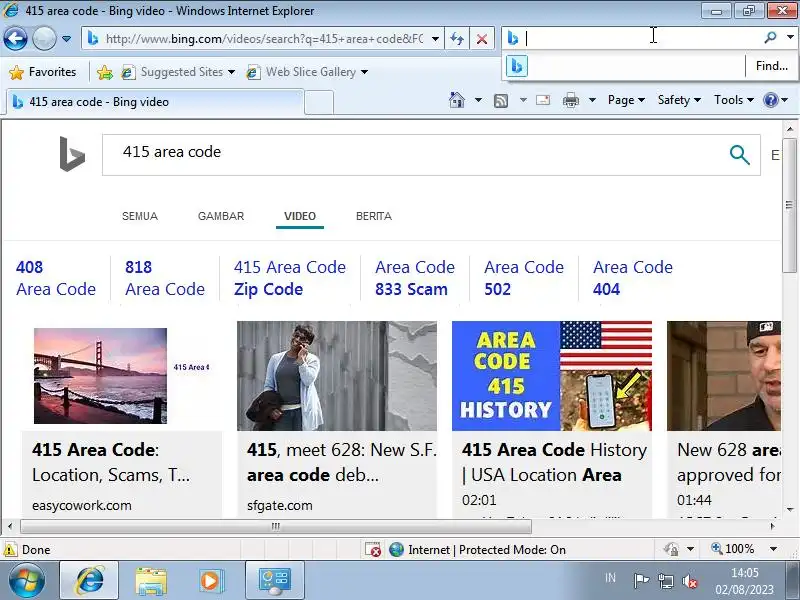Select the VIDEO results tab
The image size is (800, 600).
tap(300, 216)
